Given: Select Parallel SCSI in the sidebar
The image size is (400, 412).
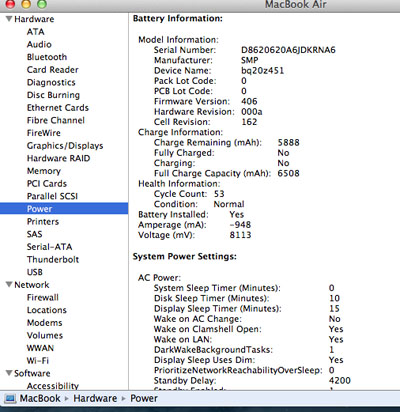Looking at the screenshot, I should click(52, 196).
